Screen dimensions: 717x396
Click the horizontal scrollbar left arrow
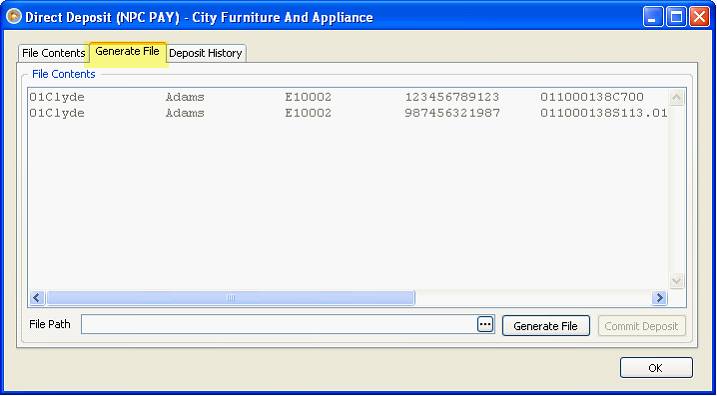[x=37, y=298]
